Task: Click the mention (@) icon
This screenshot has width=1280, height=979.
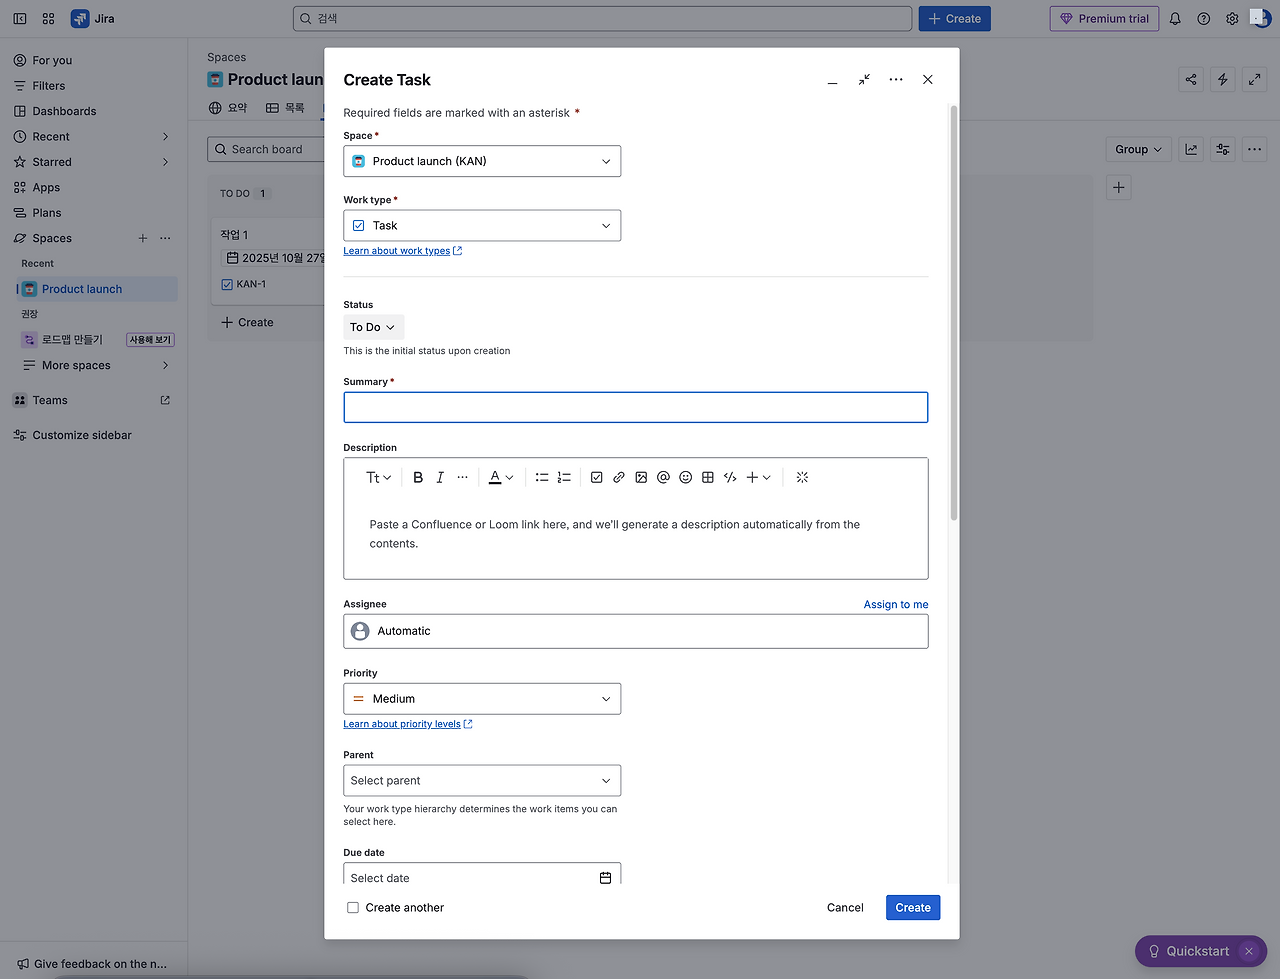Action: [x=663, y=478]
